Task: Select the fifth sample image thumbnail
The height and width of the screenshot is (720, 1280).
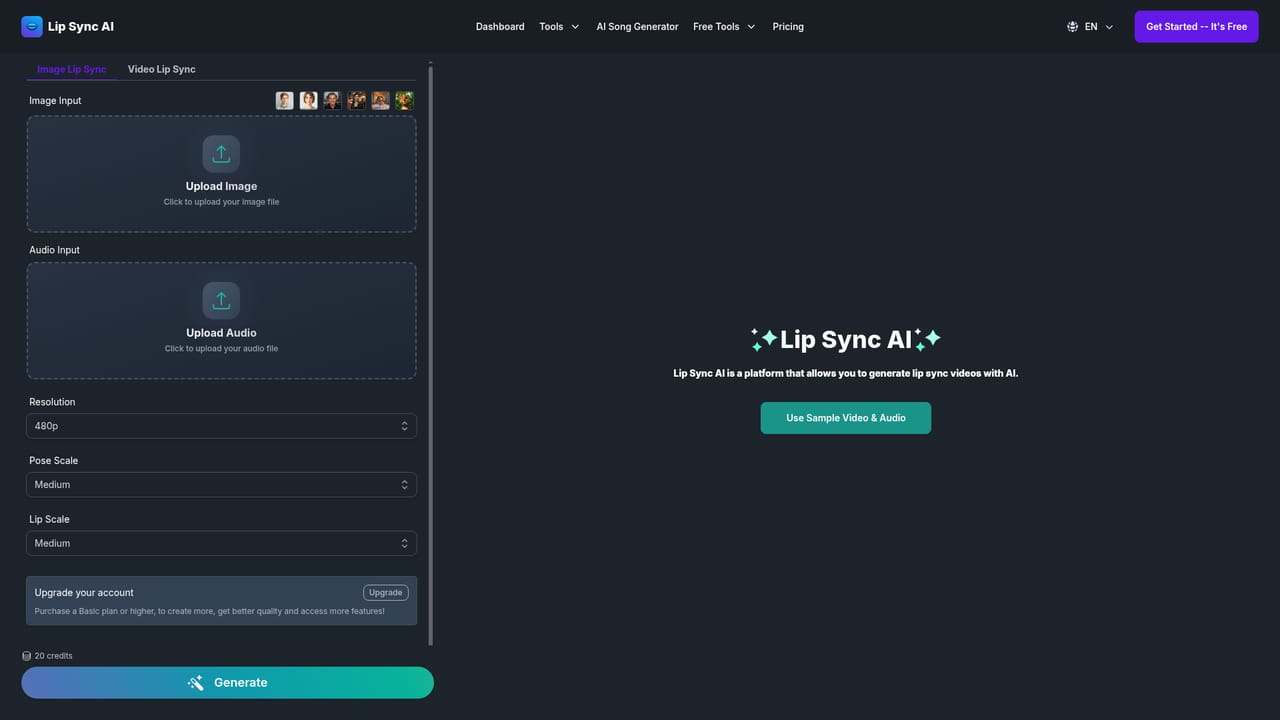Action: [381, 100]
